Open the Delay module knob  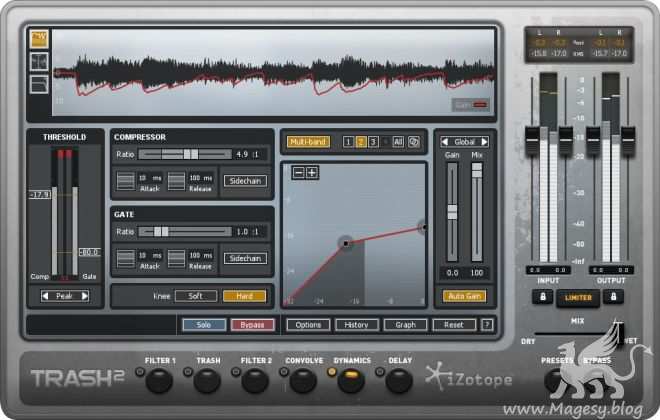[x=399, y=381]
